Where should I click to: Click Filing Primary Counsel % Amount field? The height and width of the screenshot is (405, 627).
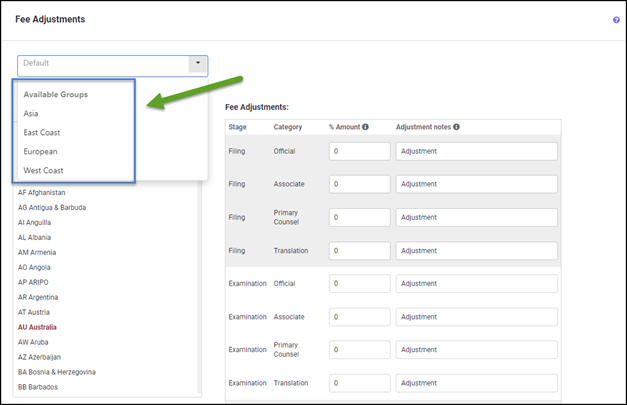click(359, 217)
